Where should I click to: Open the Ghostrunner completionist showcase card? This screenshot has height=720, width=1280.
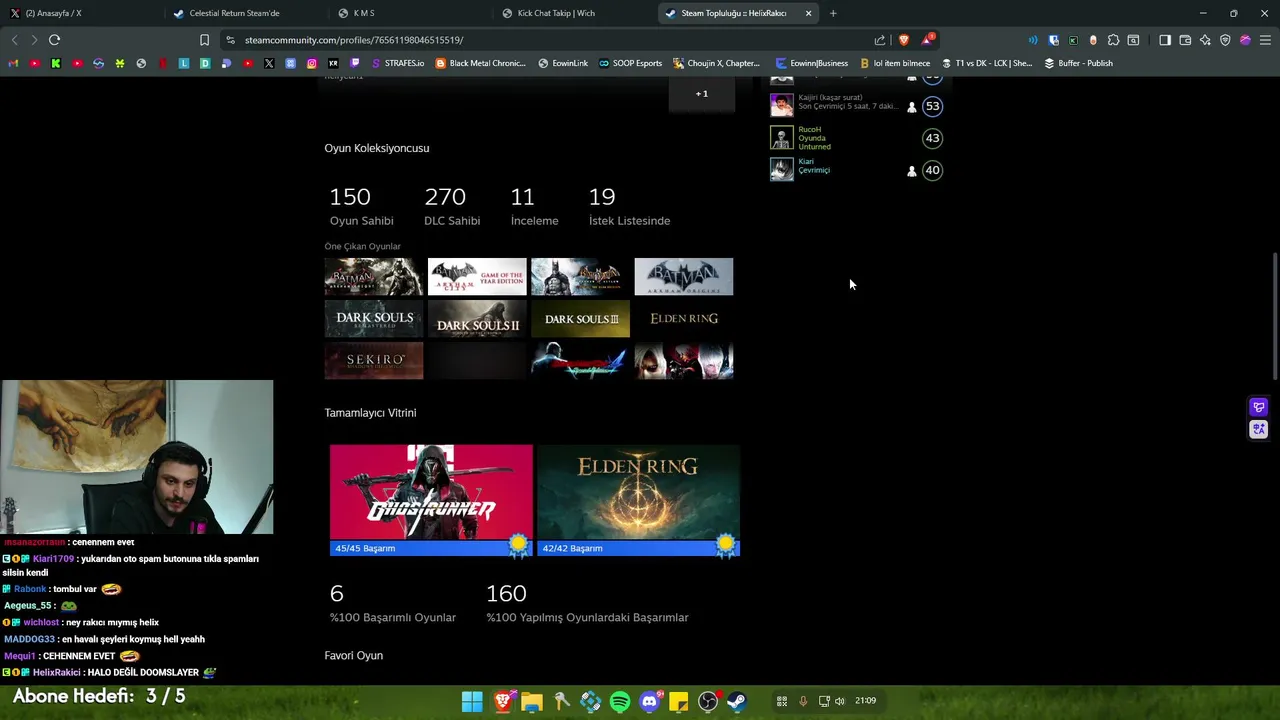431,500
